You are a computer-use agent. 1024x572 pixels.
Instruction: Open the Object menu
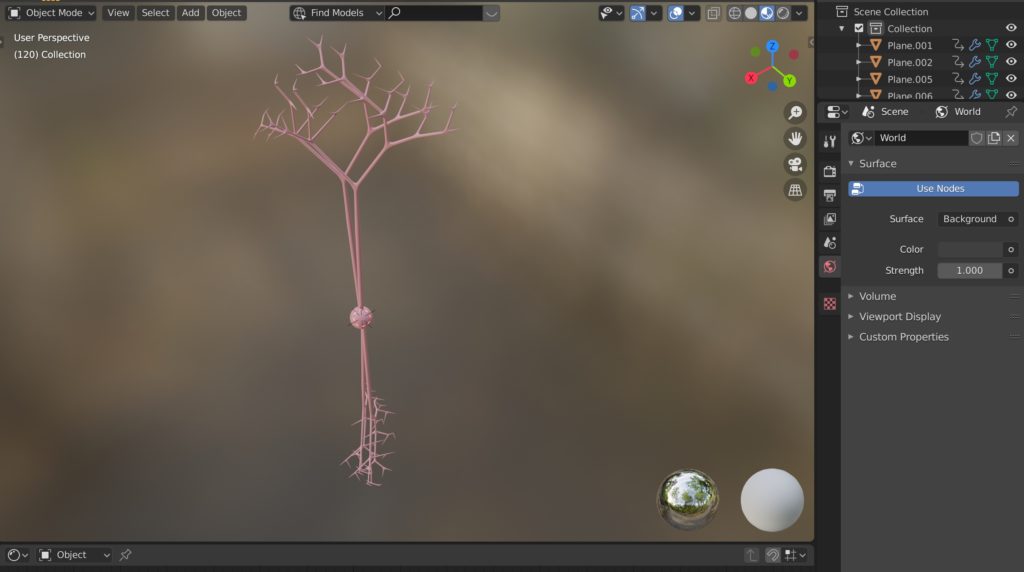coord(226,13)
